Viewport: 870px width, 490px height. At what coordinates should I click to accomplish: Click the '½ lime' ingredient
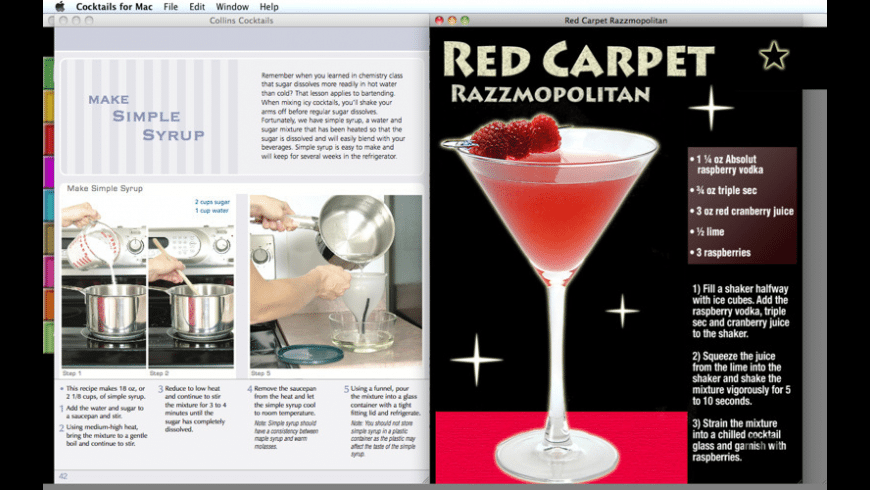pos(707,231)
